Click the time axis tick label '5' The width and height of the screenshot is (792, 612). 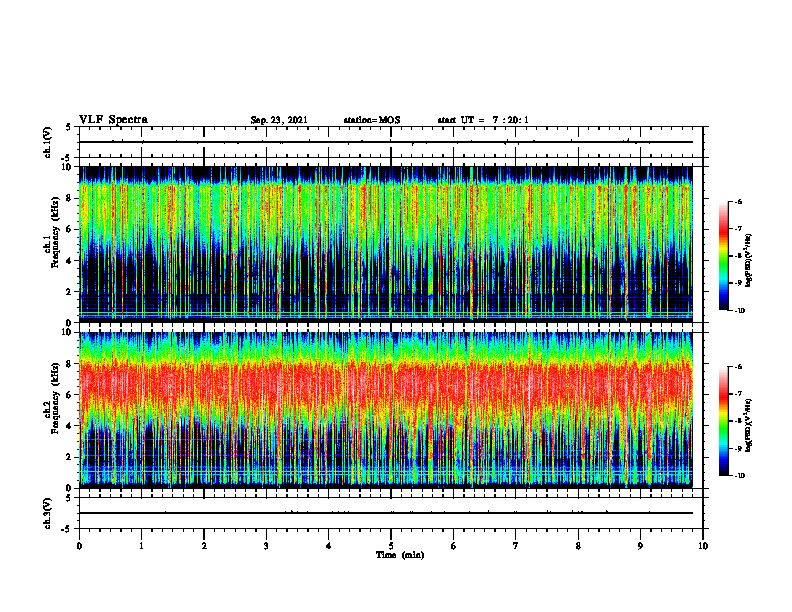coord(391,546)
